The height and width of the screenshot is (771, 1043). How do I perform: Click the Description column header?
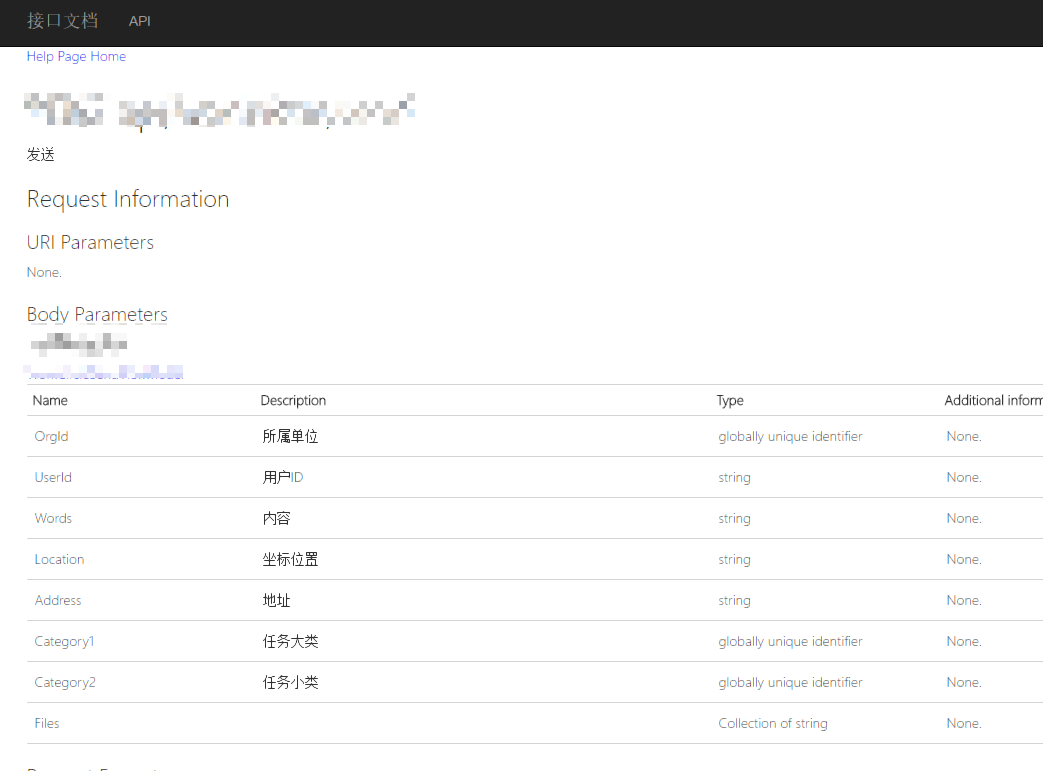click(x=293, y=401)
